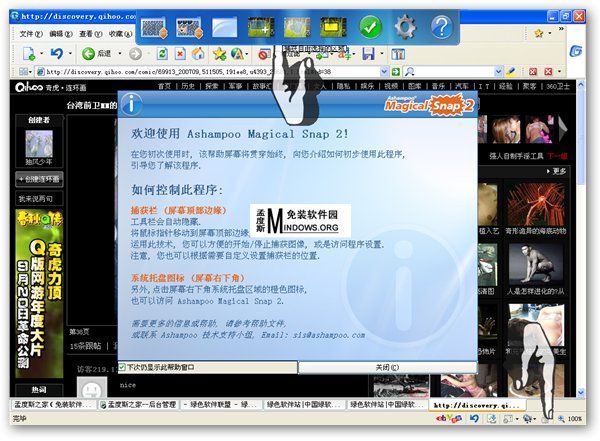Click the blue undo arrow in toolbar
600x441 pixels.
[57, 53]
